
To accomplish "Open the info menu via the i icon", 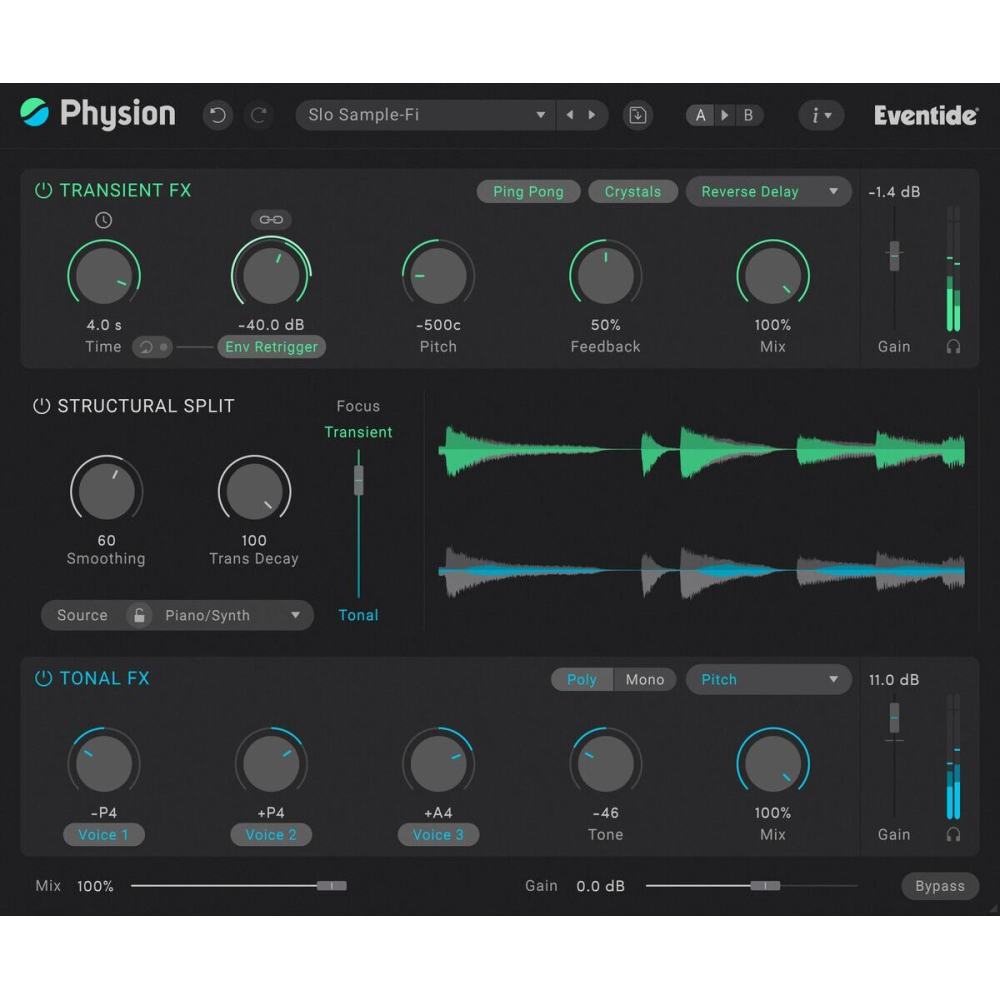I will [820, 115].
